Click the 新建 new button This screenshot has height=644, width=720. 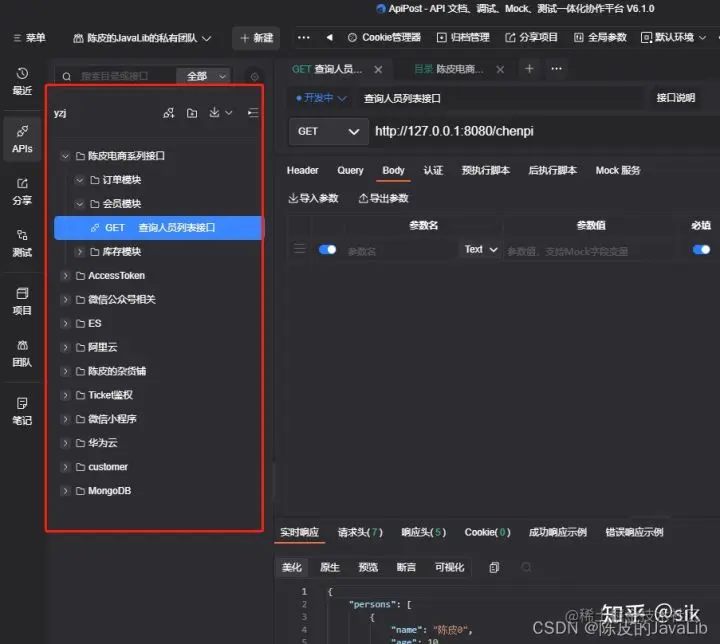pos(256,38)
